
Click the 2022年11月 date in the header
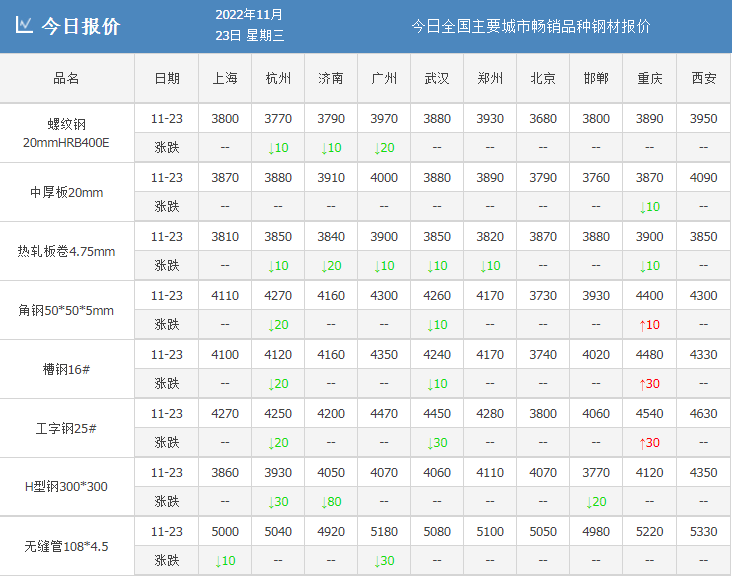[x=249, y=15]
